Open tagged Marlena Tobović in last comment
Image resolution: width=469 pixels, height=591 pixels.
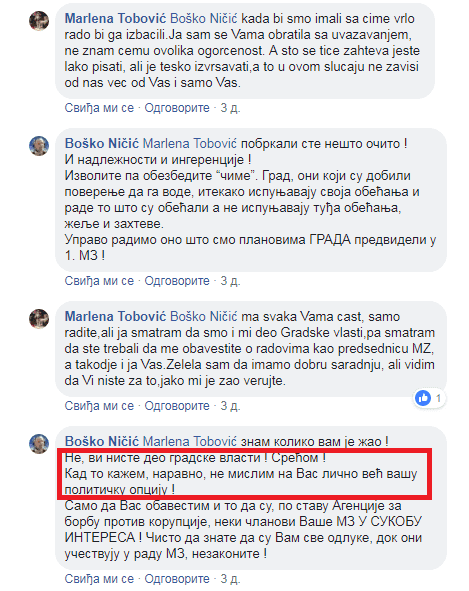[190, 442]
